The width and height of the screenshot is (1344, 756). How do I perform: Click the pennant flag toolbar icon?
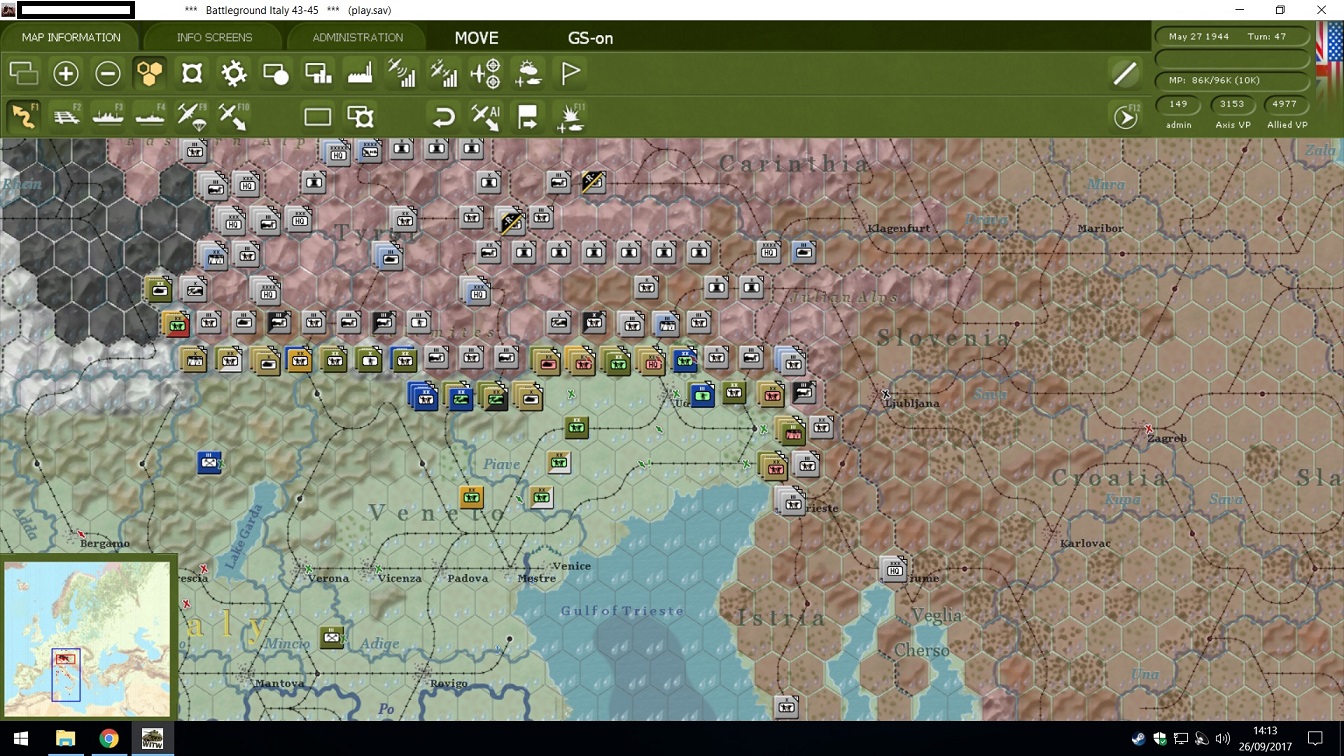(x=570, y=73)
